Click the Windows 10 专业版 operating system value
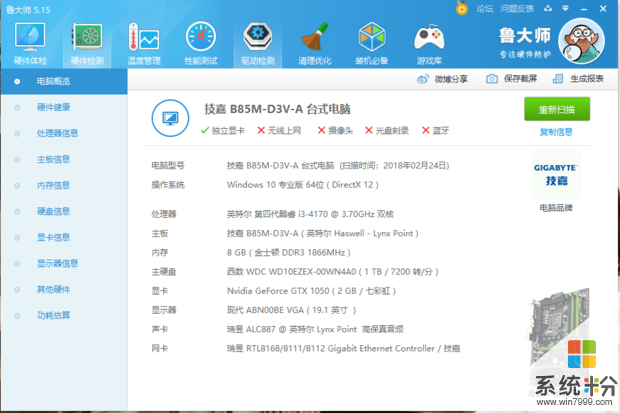620x413 pixels. (303, 185)
